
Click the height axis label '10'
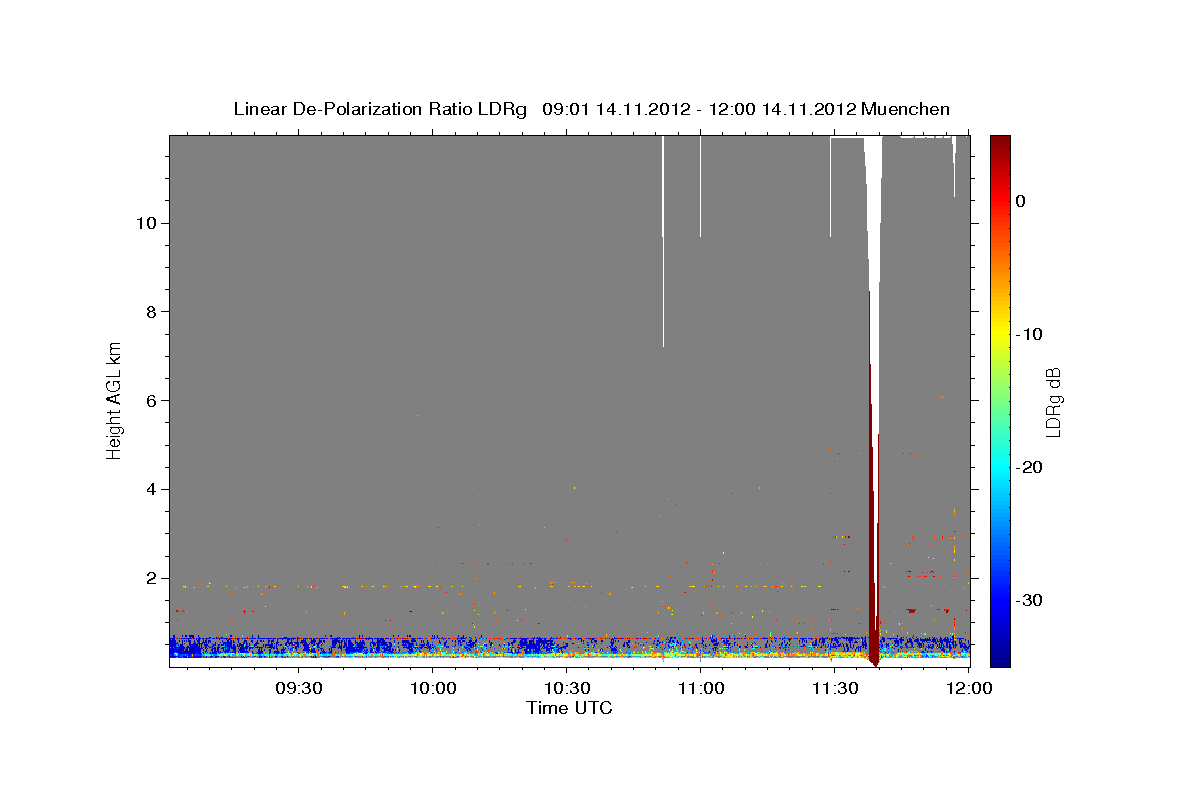(x=146, y=223)
